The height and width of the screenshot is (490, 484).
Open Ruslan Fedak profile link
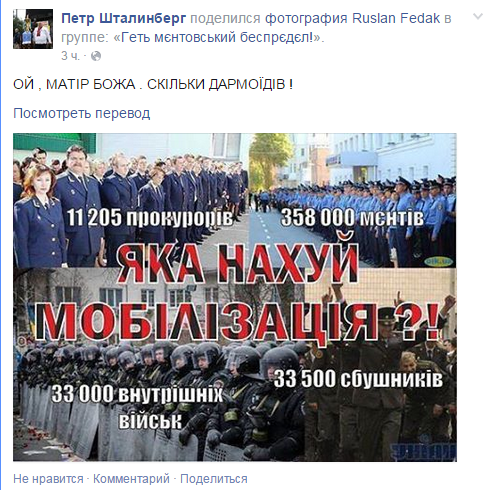[x=396, y=18]
